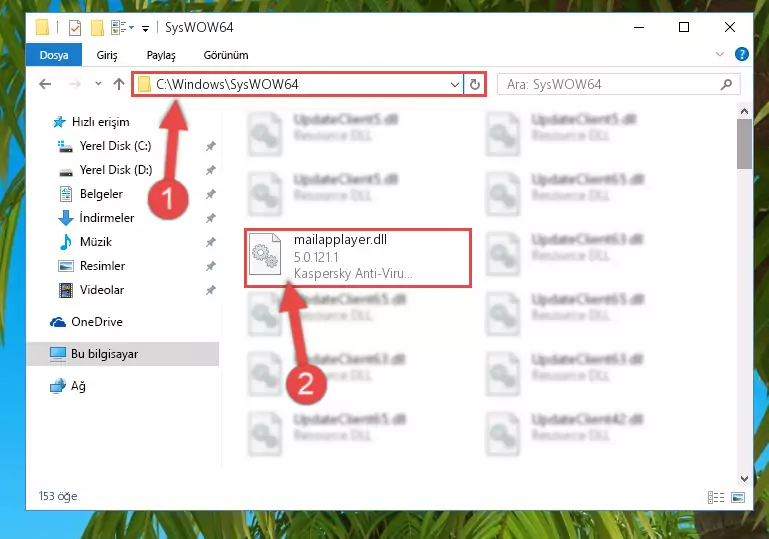
Task: Open the recent locations dropdown arrow
Action: click(98, 84)
